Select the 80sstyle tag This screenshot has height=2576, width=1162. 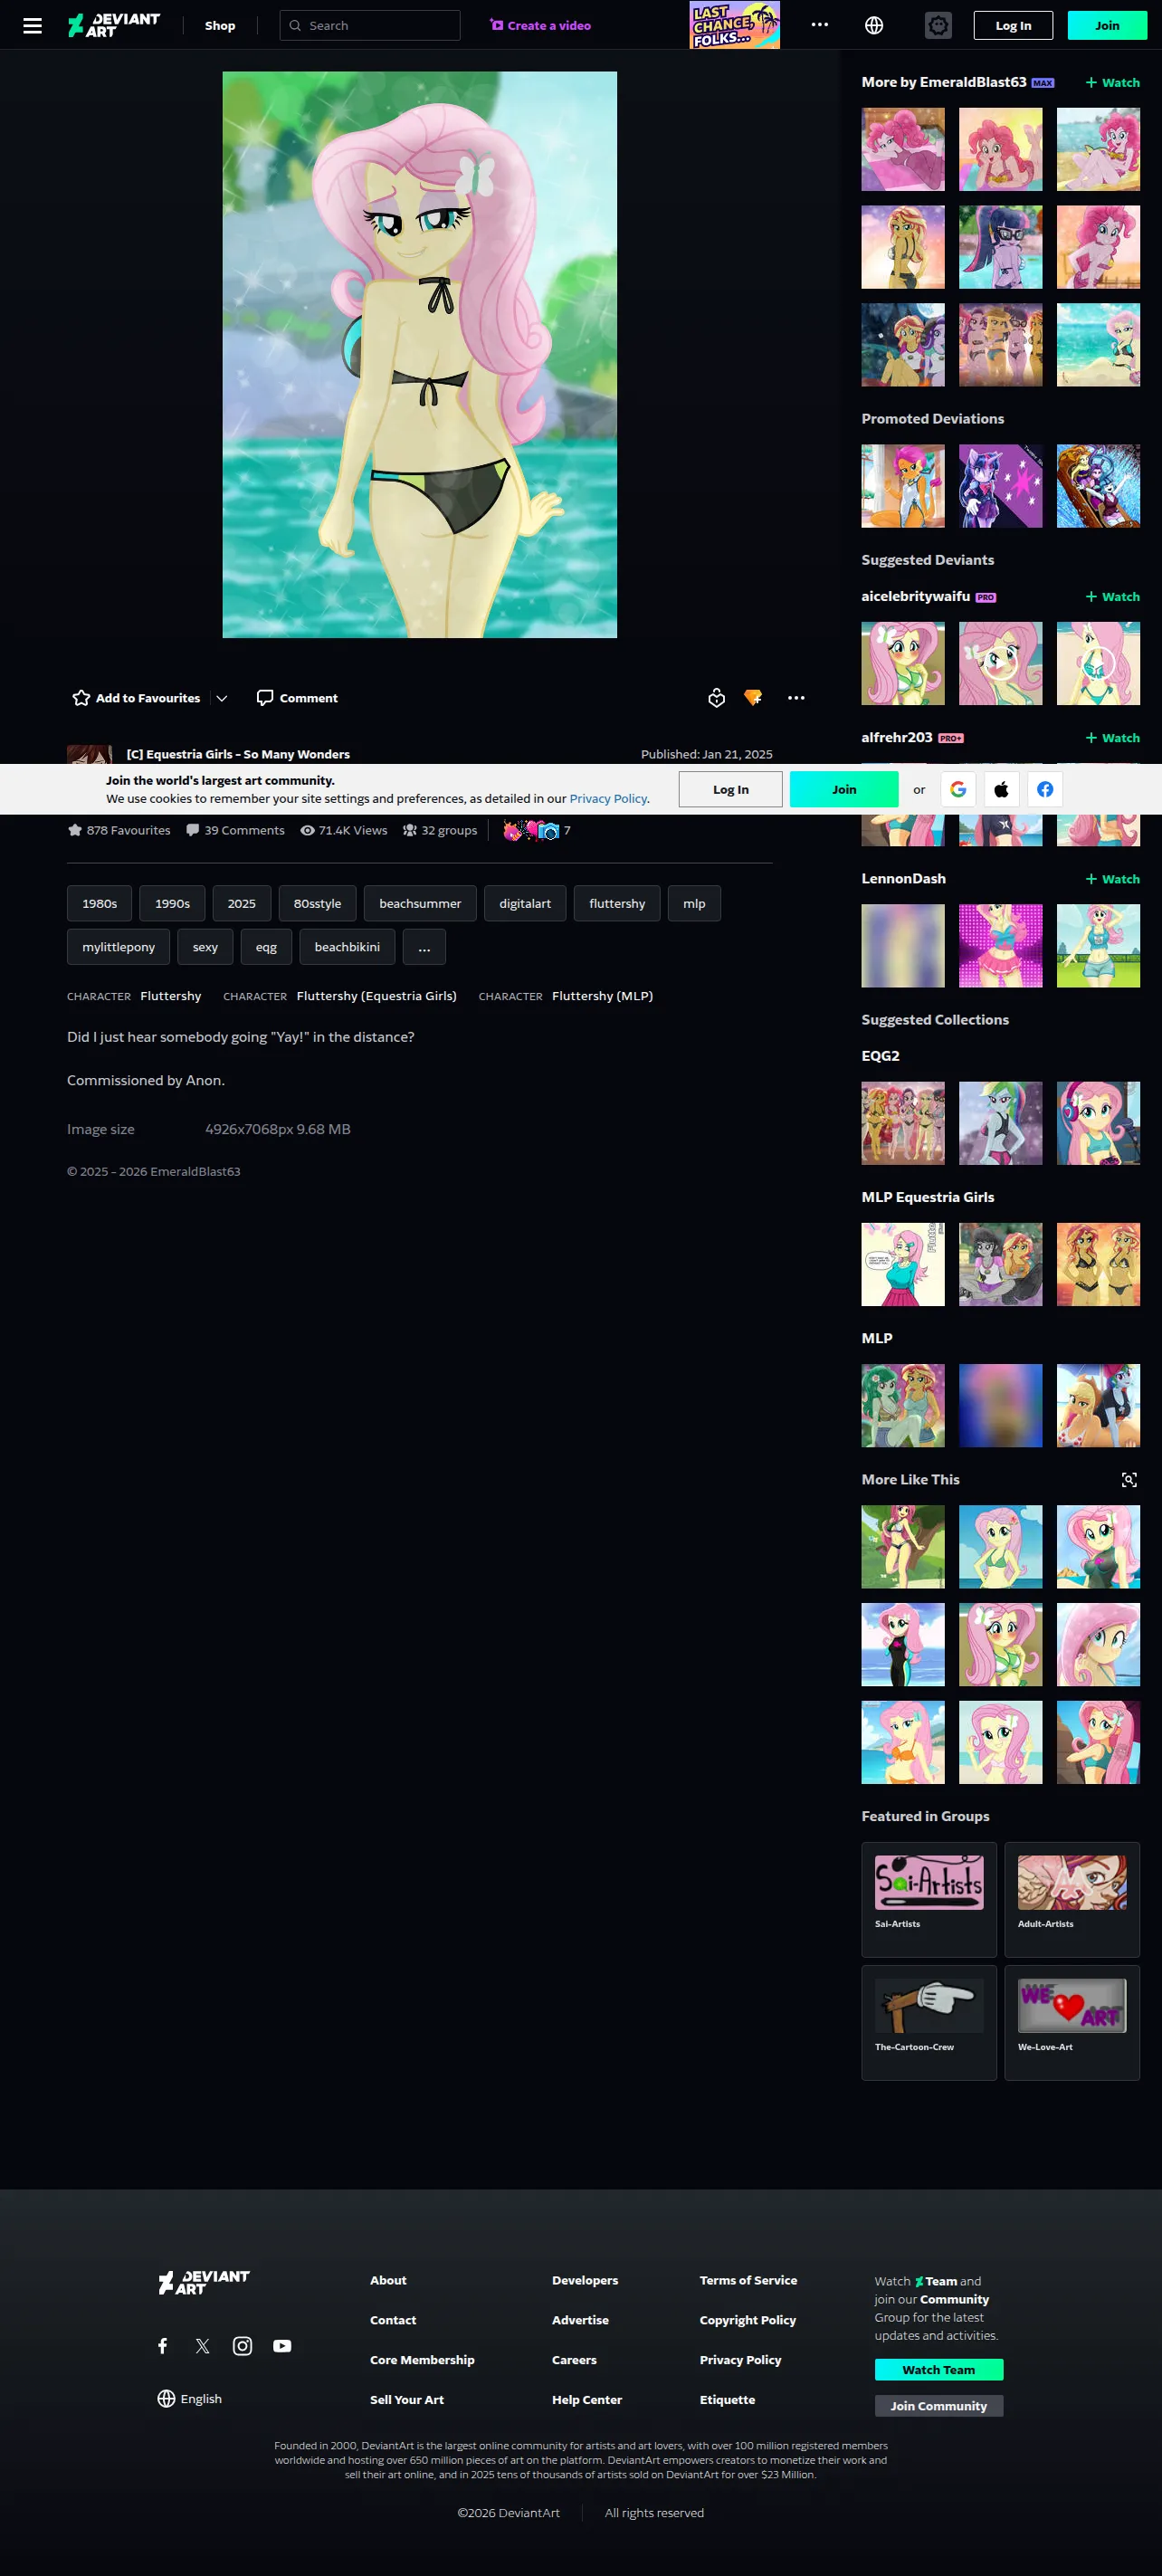tap(318, 904)
